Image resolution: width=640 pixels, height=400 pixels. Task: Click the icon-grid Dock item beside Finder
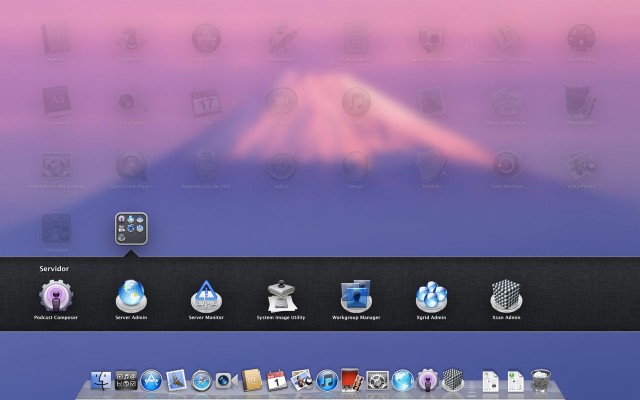pos(126,380)
